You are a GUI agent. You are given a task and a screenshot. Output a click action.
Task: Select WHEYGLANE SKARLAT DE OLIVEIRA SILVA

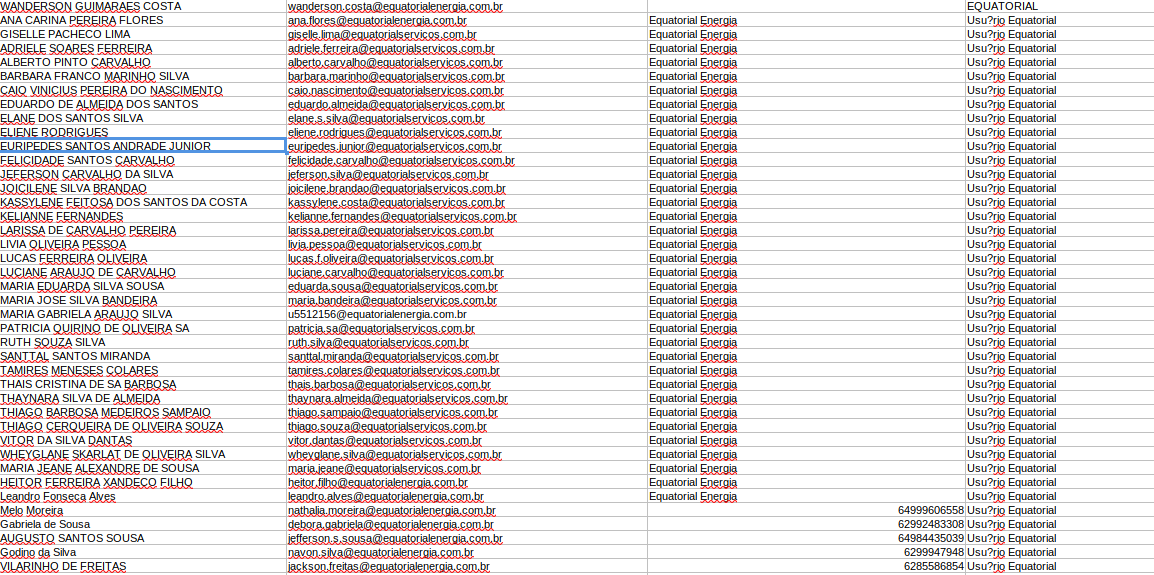[113, 454]
